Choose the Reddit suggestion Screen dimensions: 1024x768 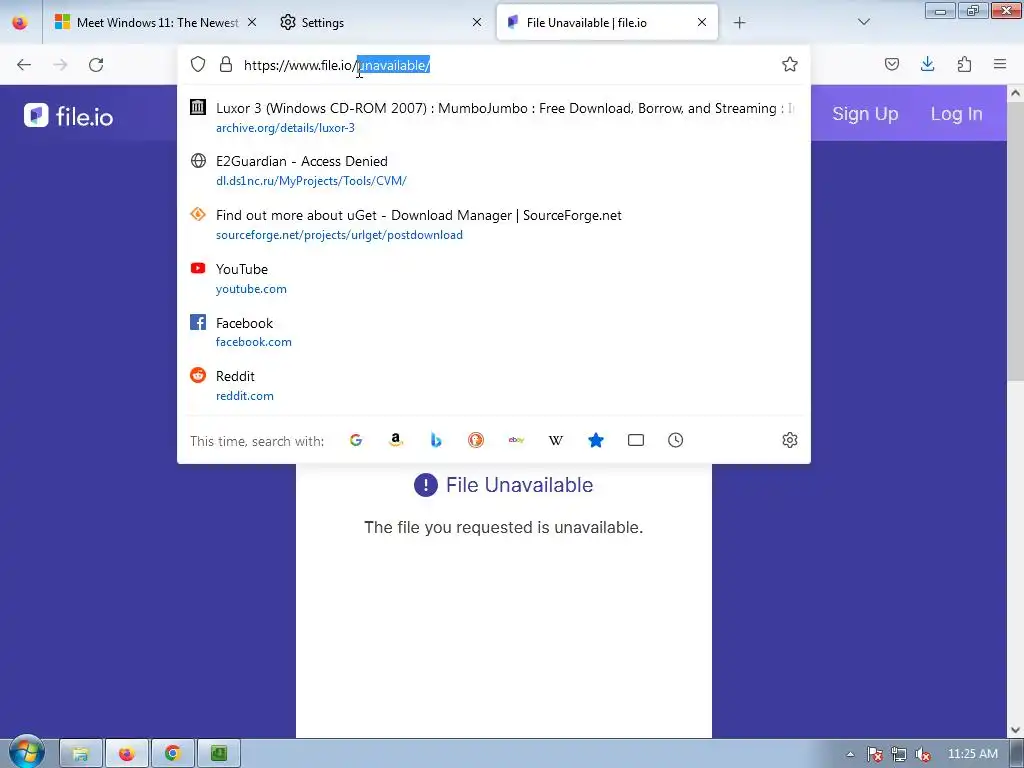click(x=493, y=385)
